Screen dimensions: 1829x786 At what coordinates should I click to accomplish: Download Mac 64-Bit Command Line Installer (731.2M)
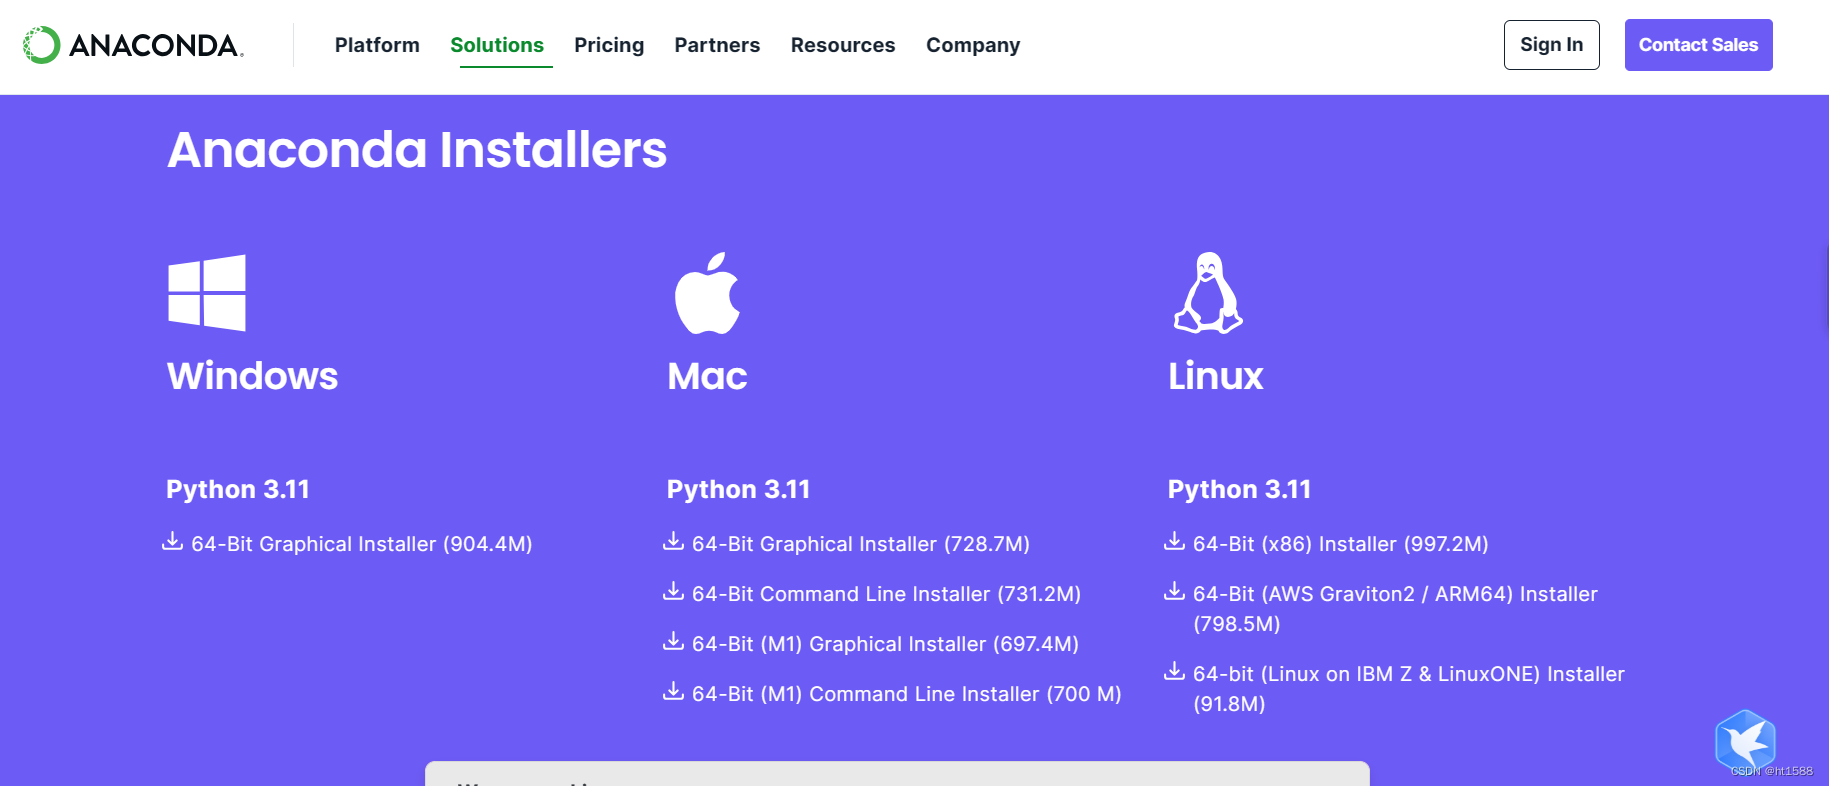tap(886, 594)
